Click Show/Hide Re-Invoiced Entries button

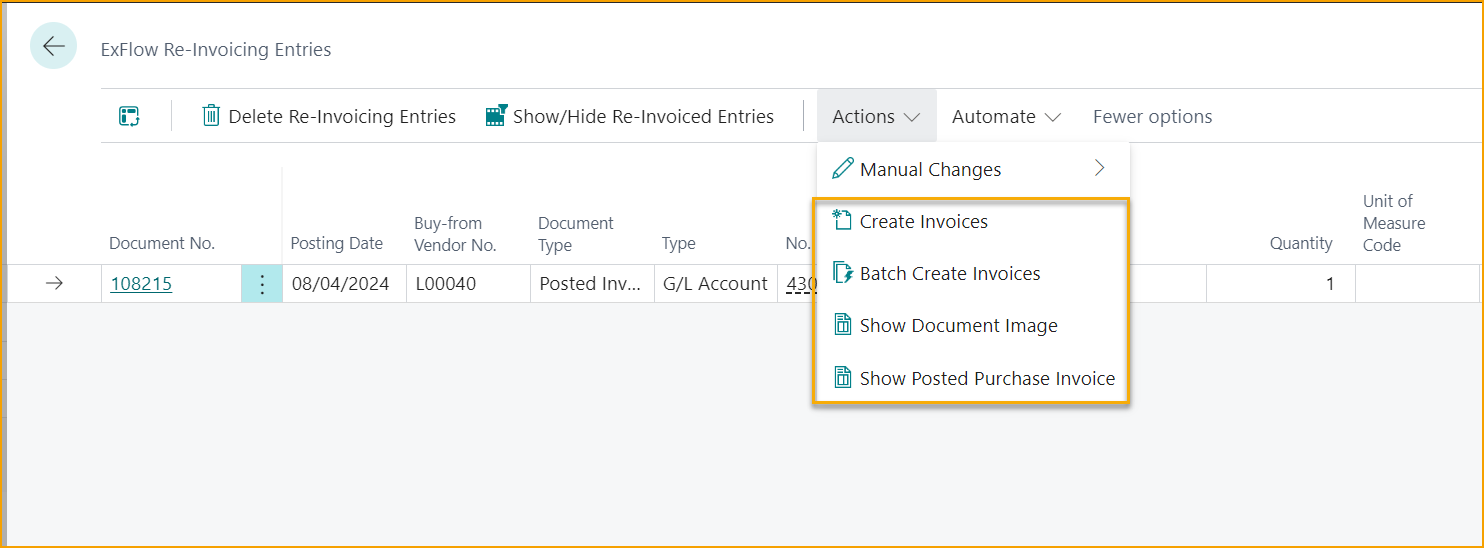(630, 116)
